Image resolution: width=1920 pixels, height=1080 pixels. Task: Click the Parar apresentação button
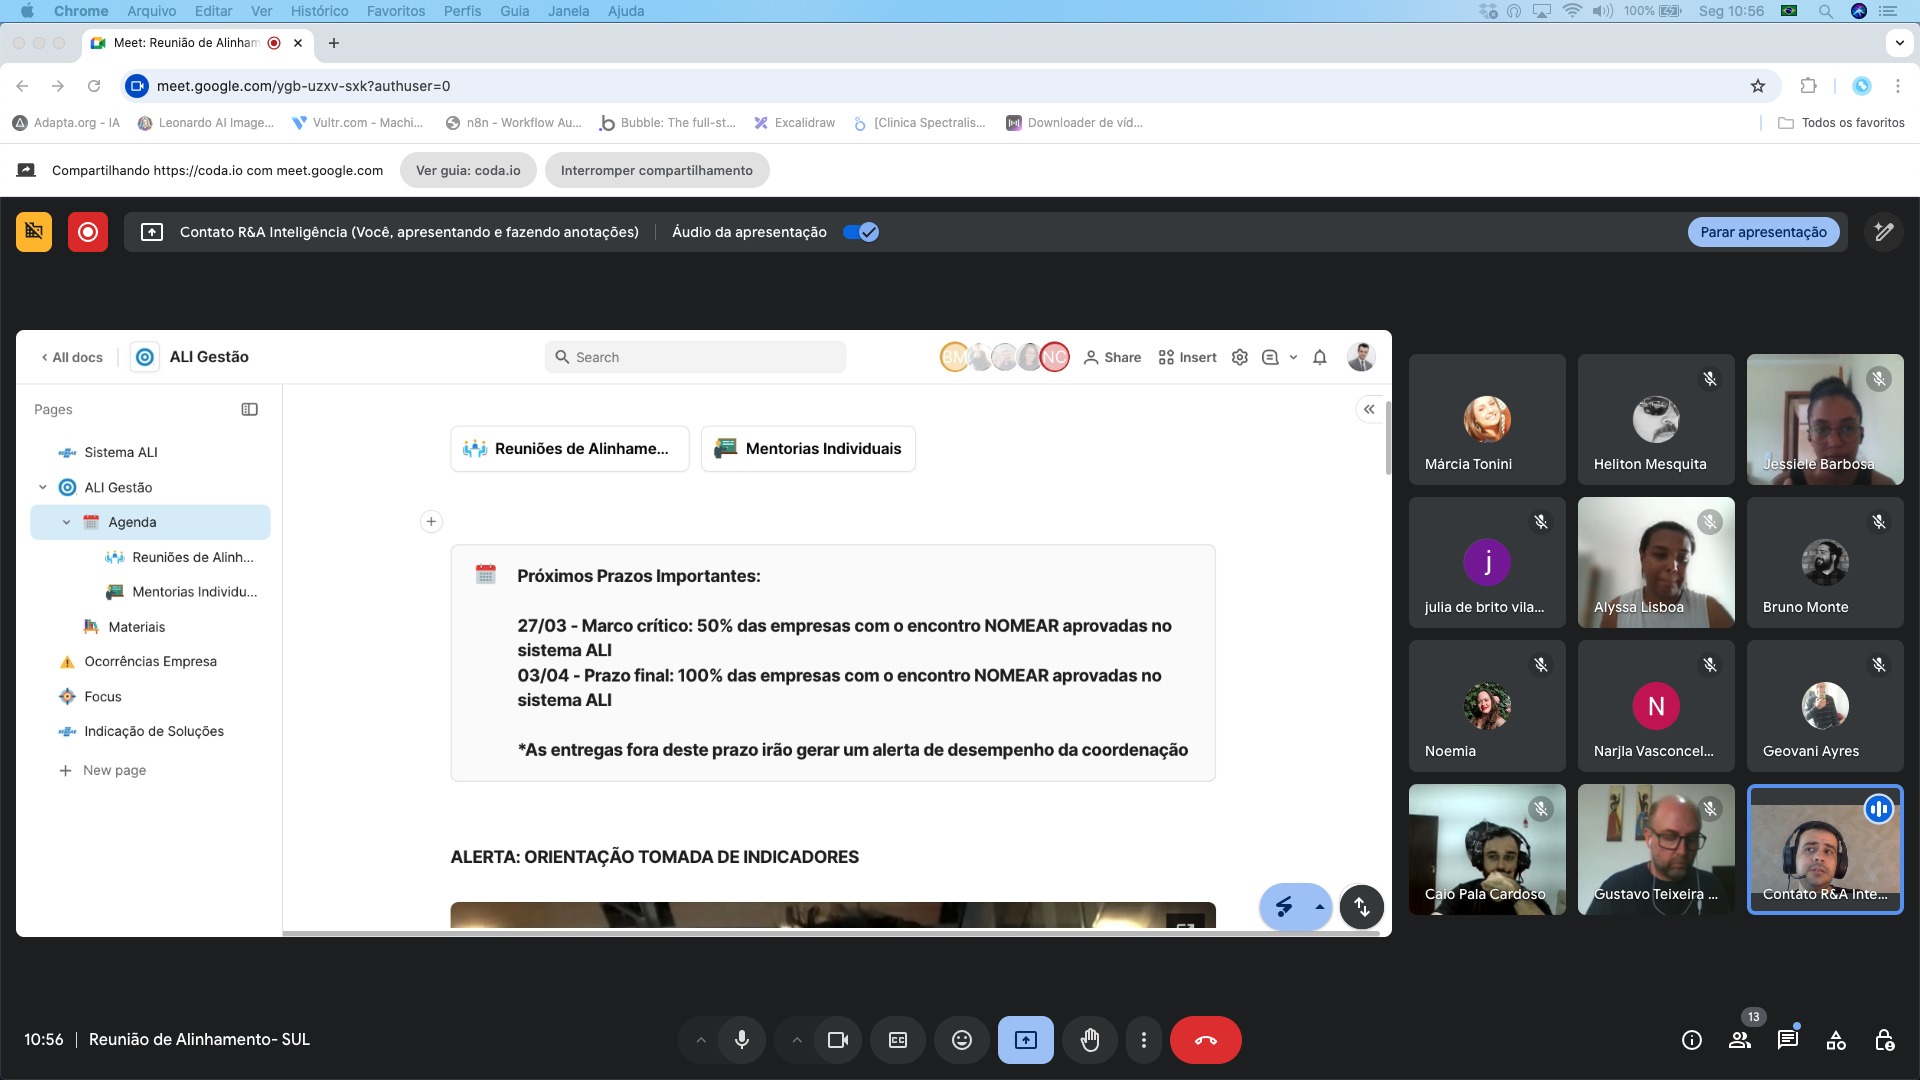(1763, 232)
